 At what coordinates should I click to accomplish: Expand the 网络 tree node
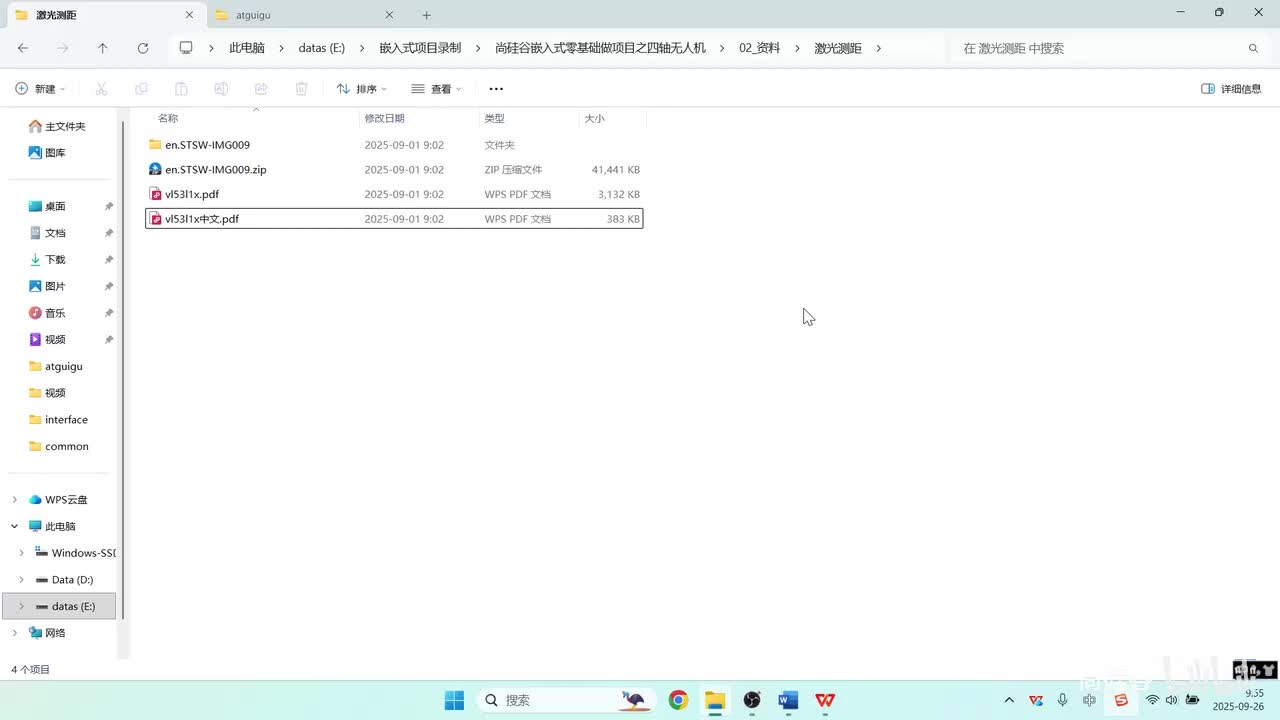[14, 633]
